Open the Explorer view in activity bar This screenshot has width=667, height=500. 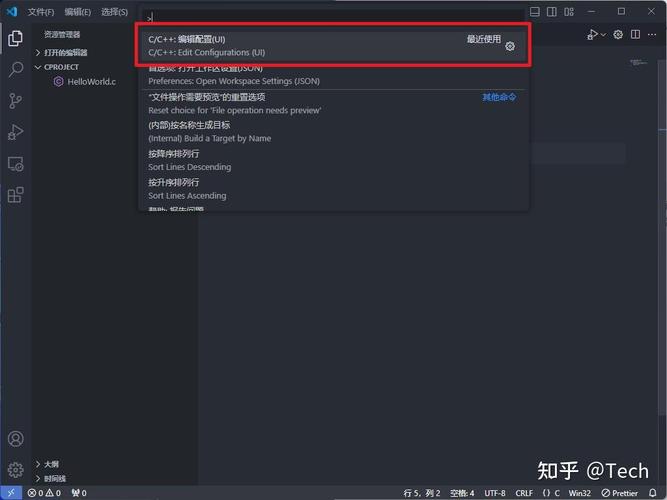coord(15,38)
